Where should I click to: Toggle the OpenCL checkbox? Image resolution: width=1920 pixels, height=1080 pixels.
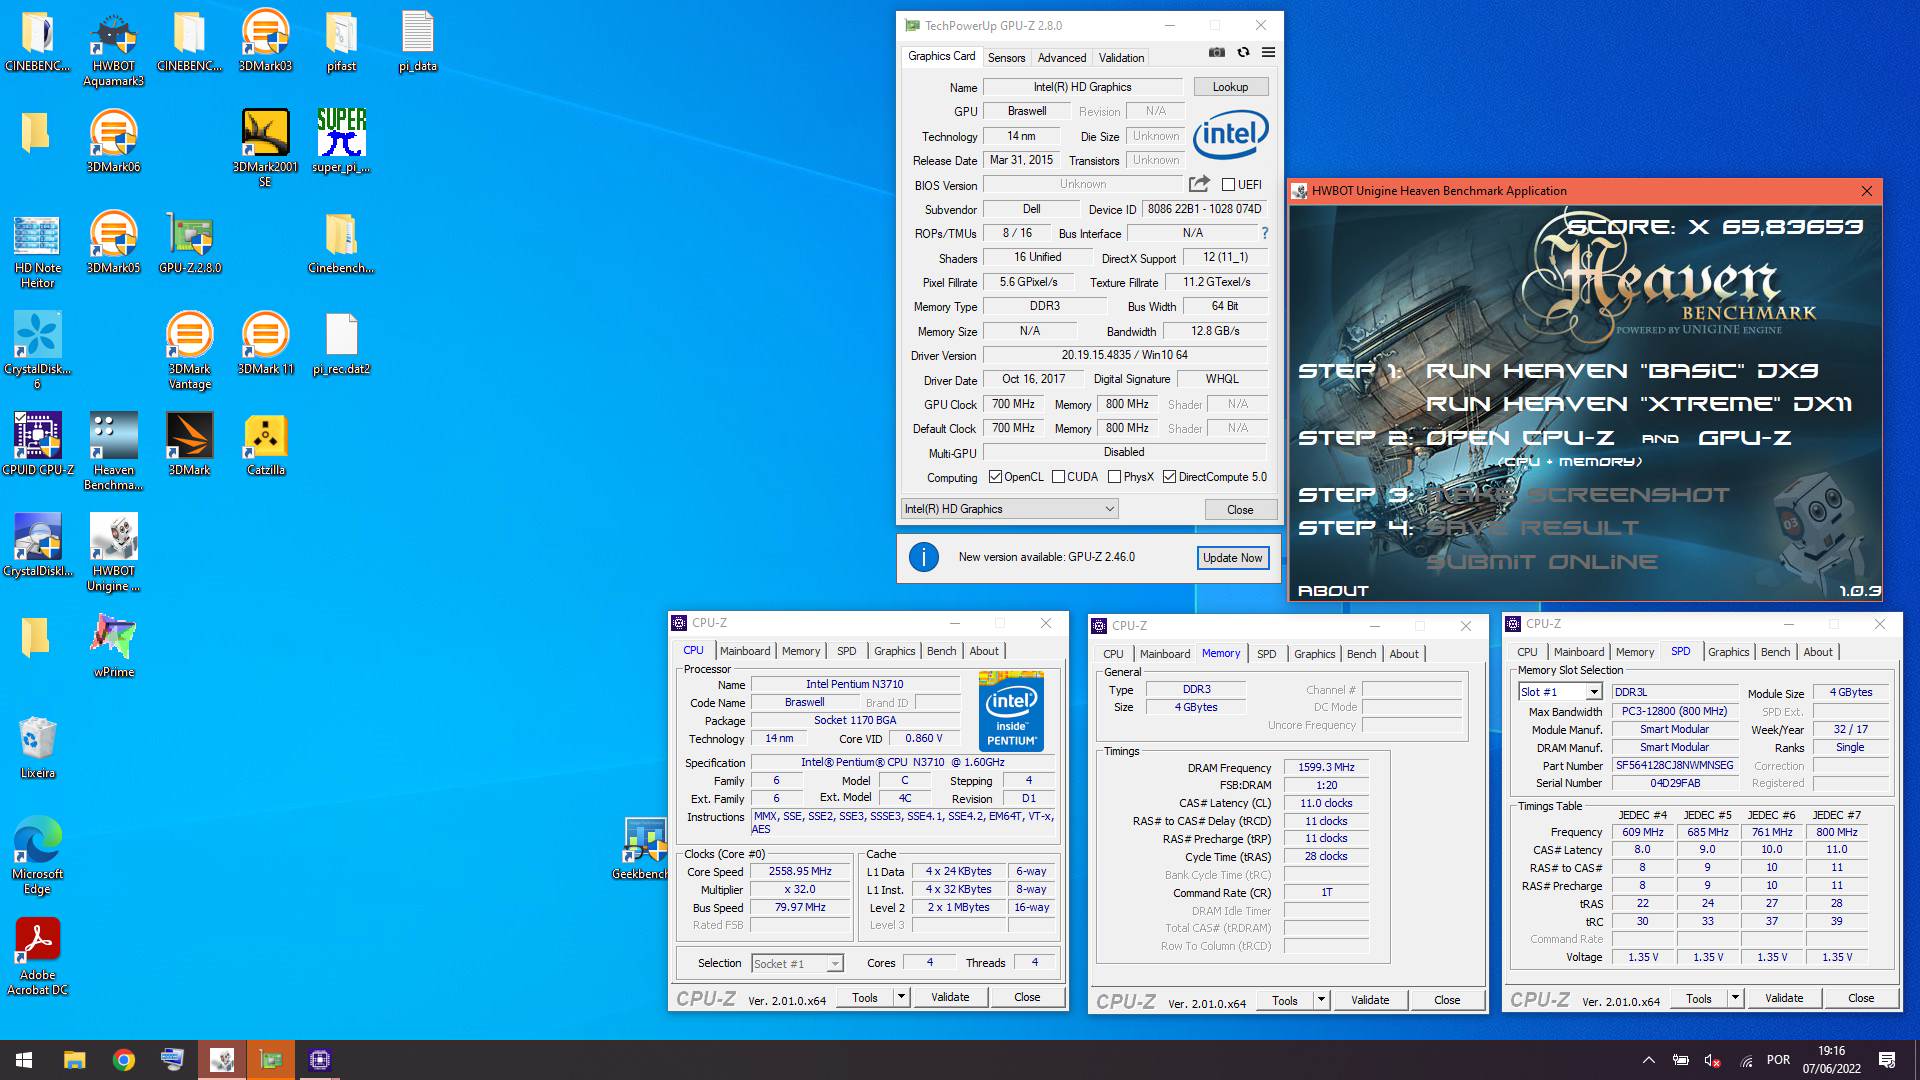pos(995,477)
